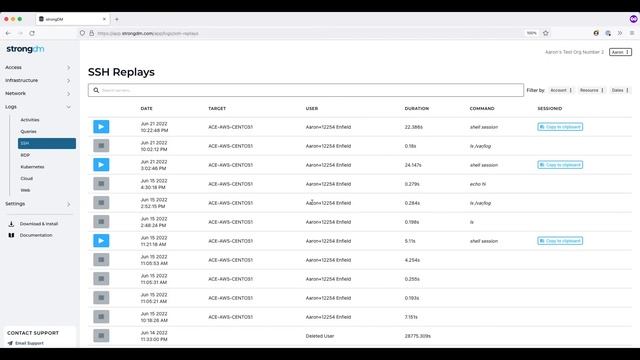Show more toolbar extensions chevron
Screen dimensions: 640x360
620,33
